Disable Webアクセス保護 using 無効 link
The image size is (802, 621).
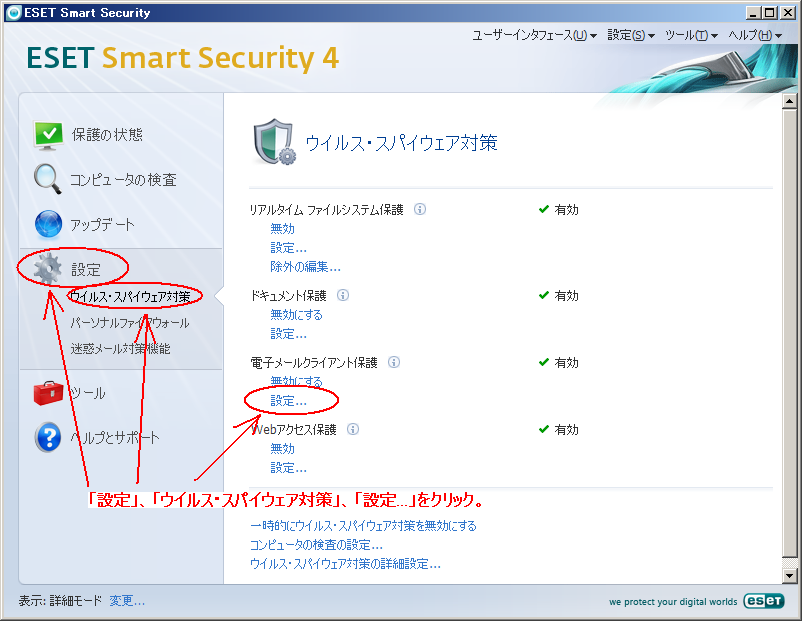click(x=282, y=449)
